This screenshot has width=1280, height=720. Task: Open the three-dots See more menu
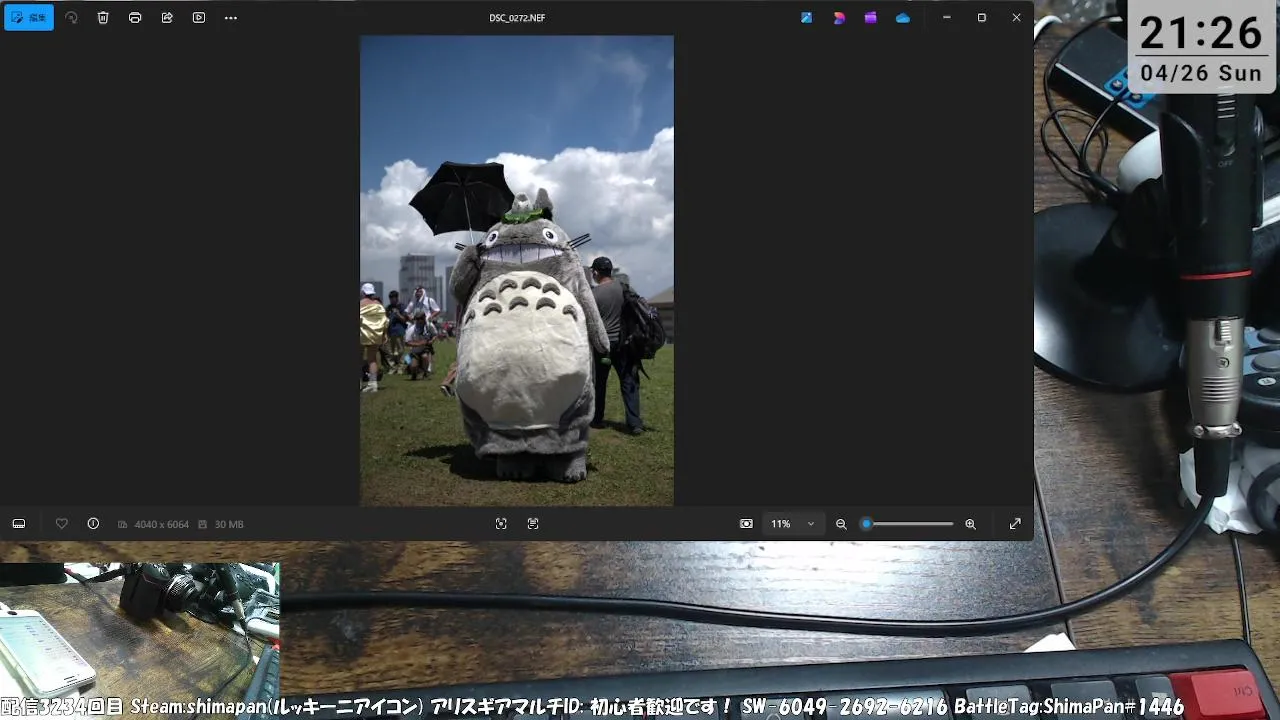pos(231,18)
